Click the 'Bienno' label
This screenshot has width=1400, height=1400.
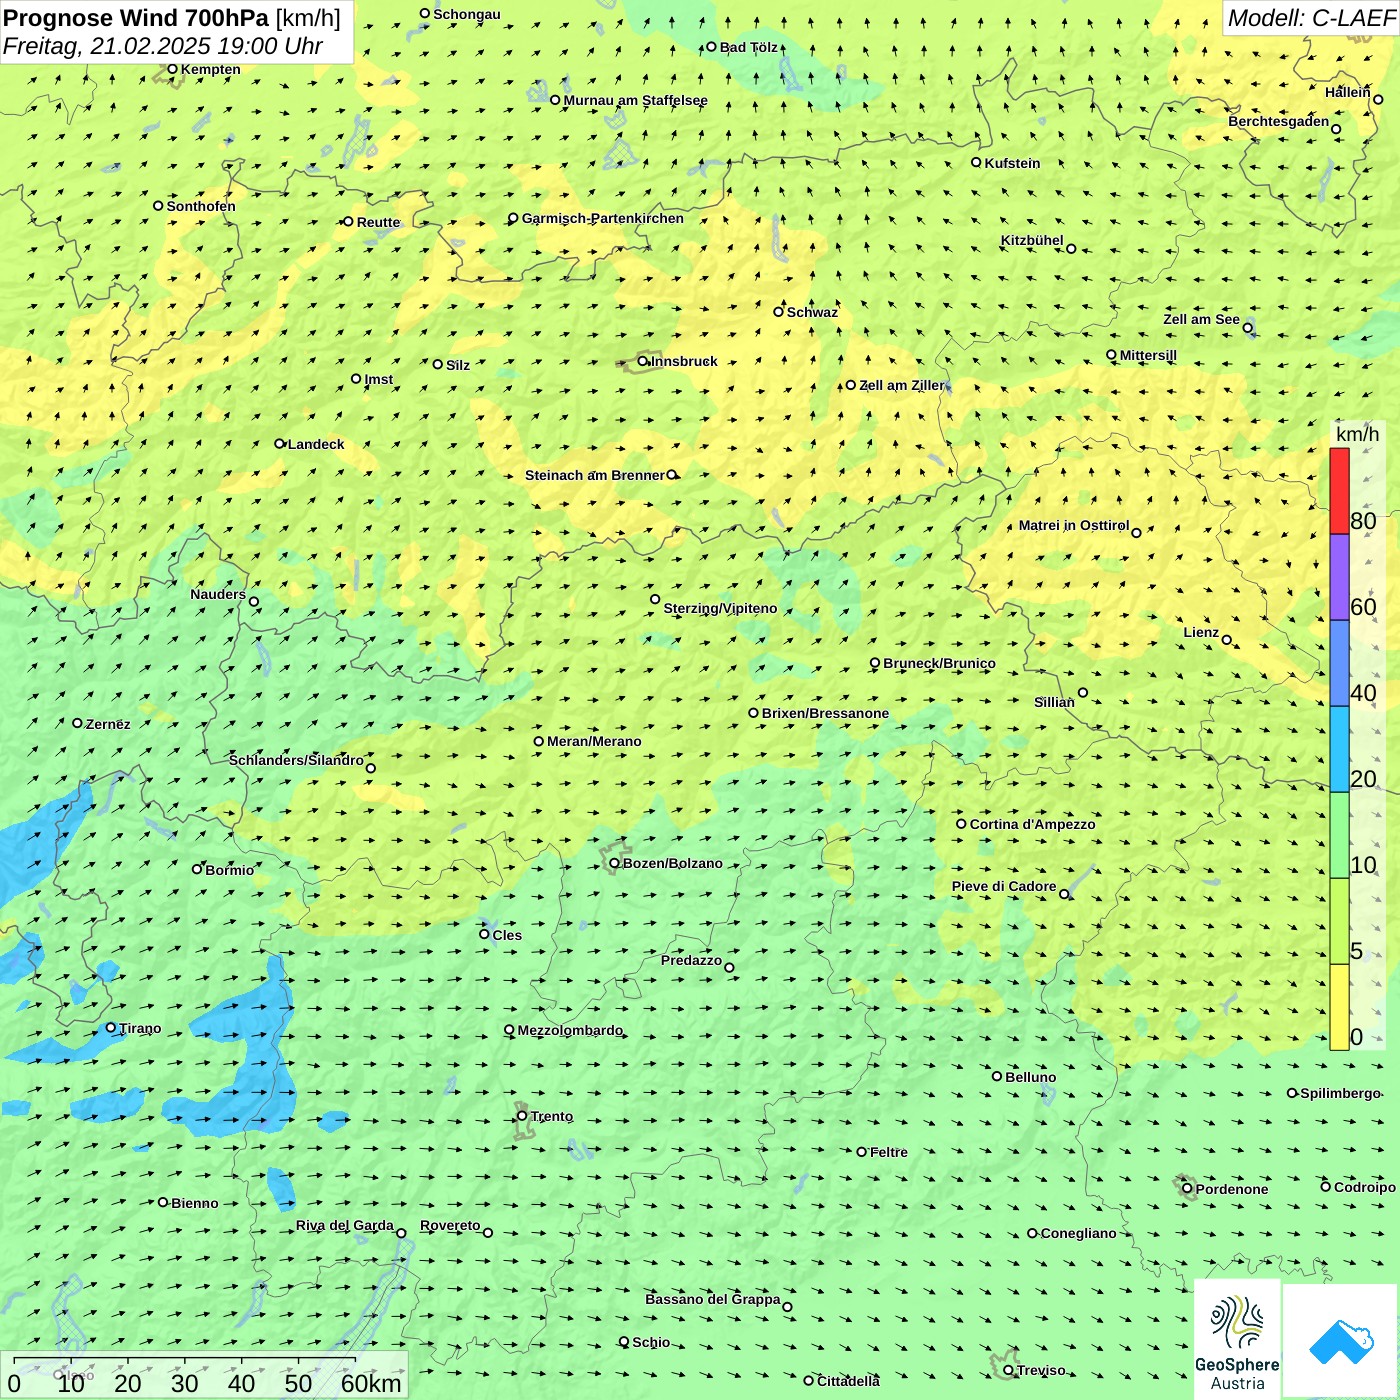[194, 1203]
